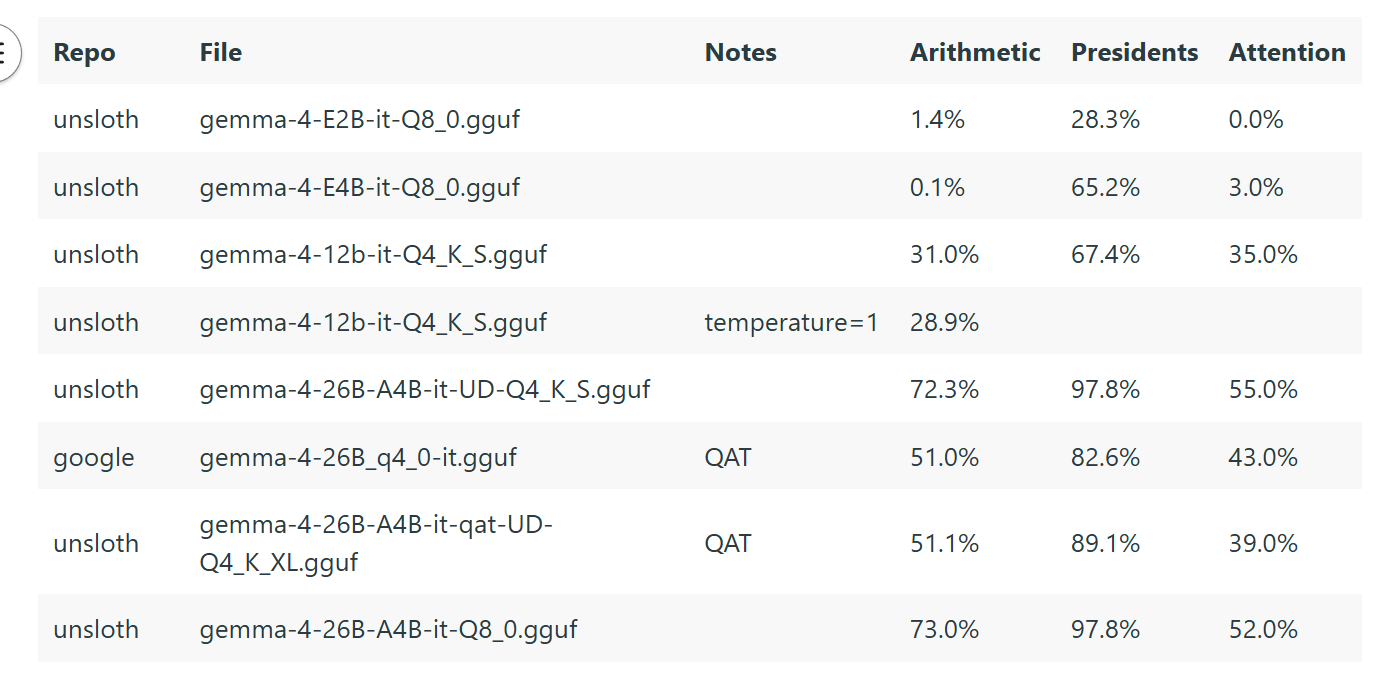Click the Presidents column header
Image resolution: width=1373 pixels, height=676 pixels.
1134,53
